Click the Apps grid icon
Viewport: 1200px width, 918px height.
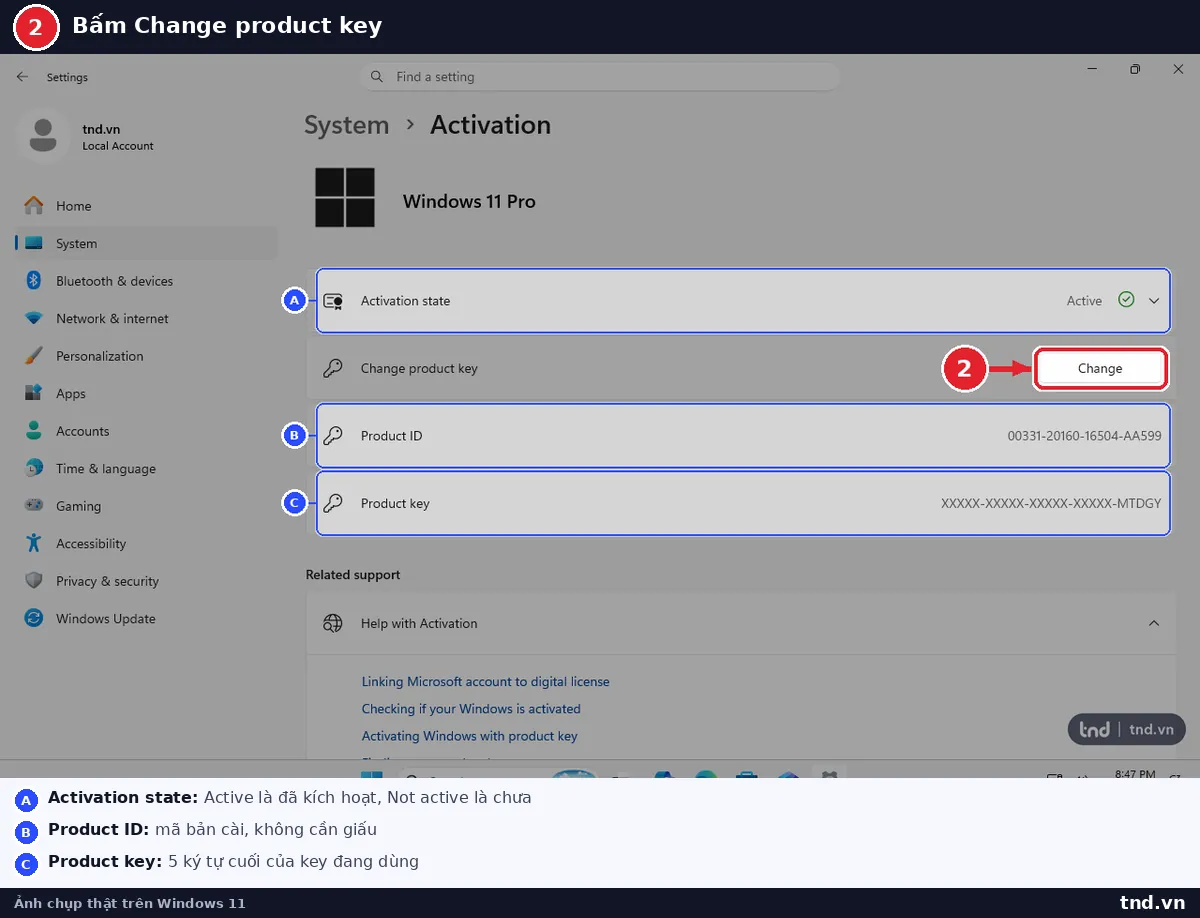[x=34, y=393]
